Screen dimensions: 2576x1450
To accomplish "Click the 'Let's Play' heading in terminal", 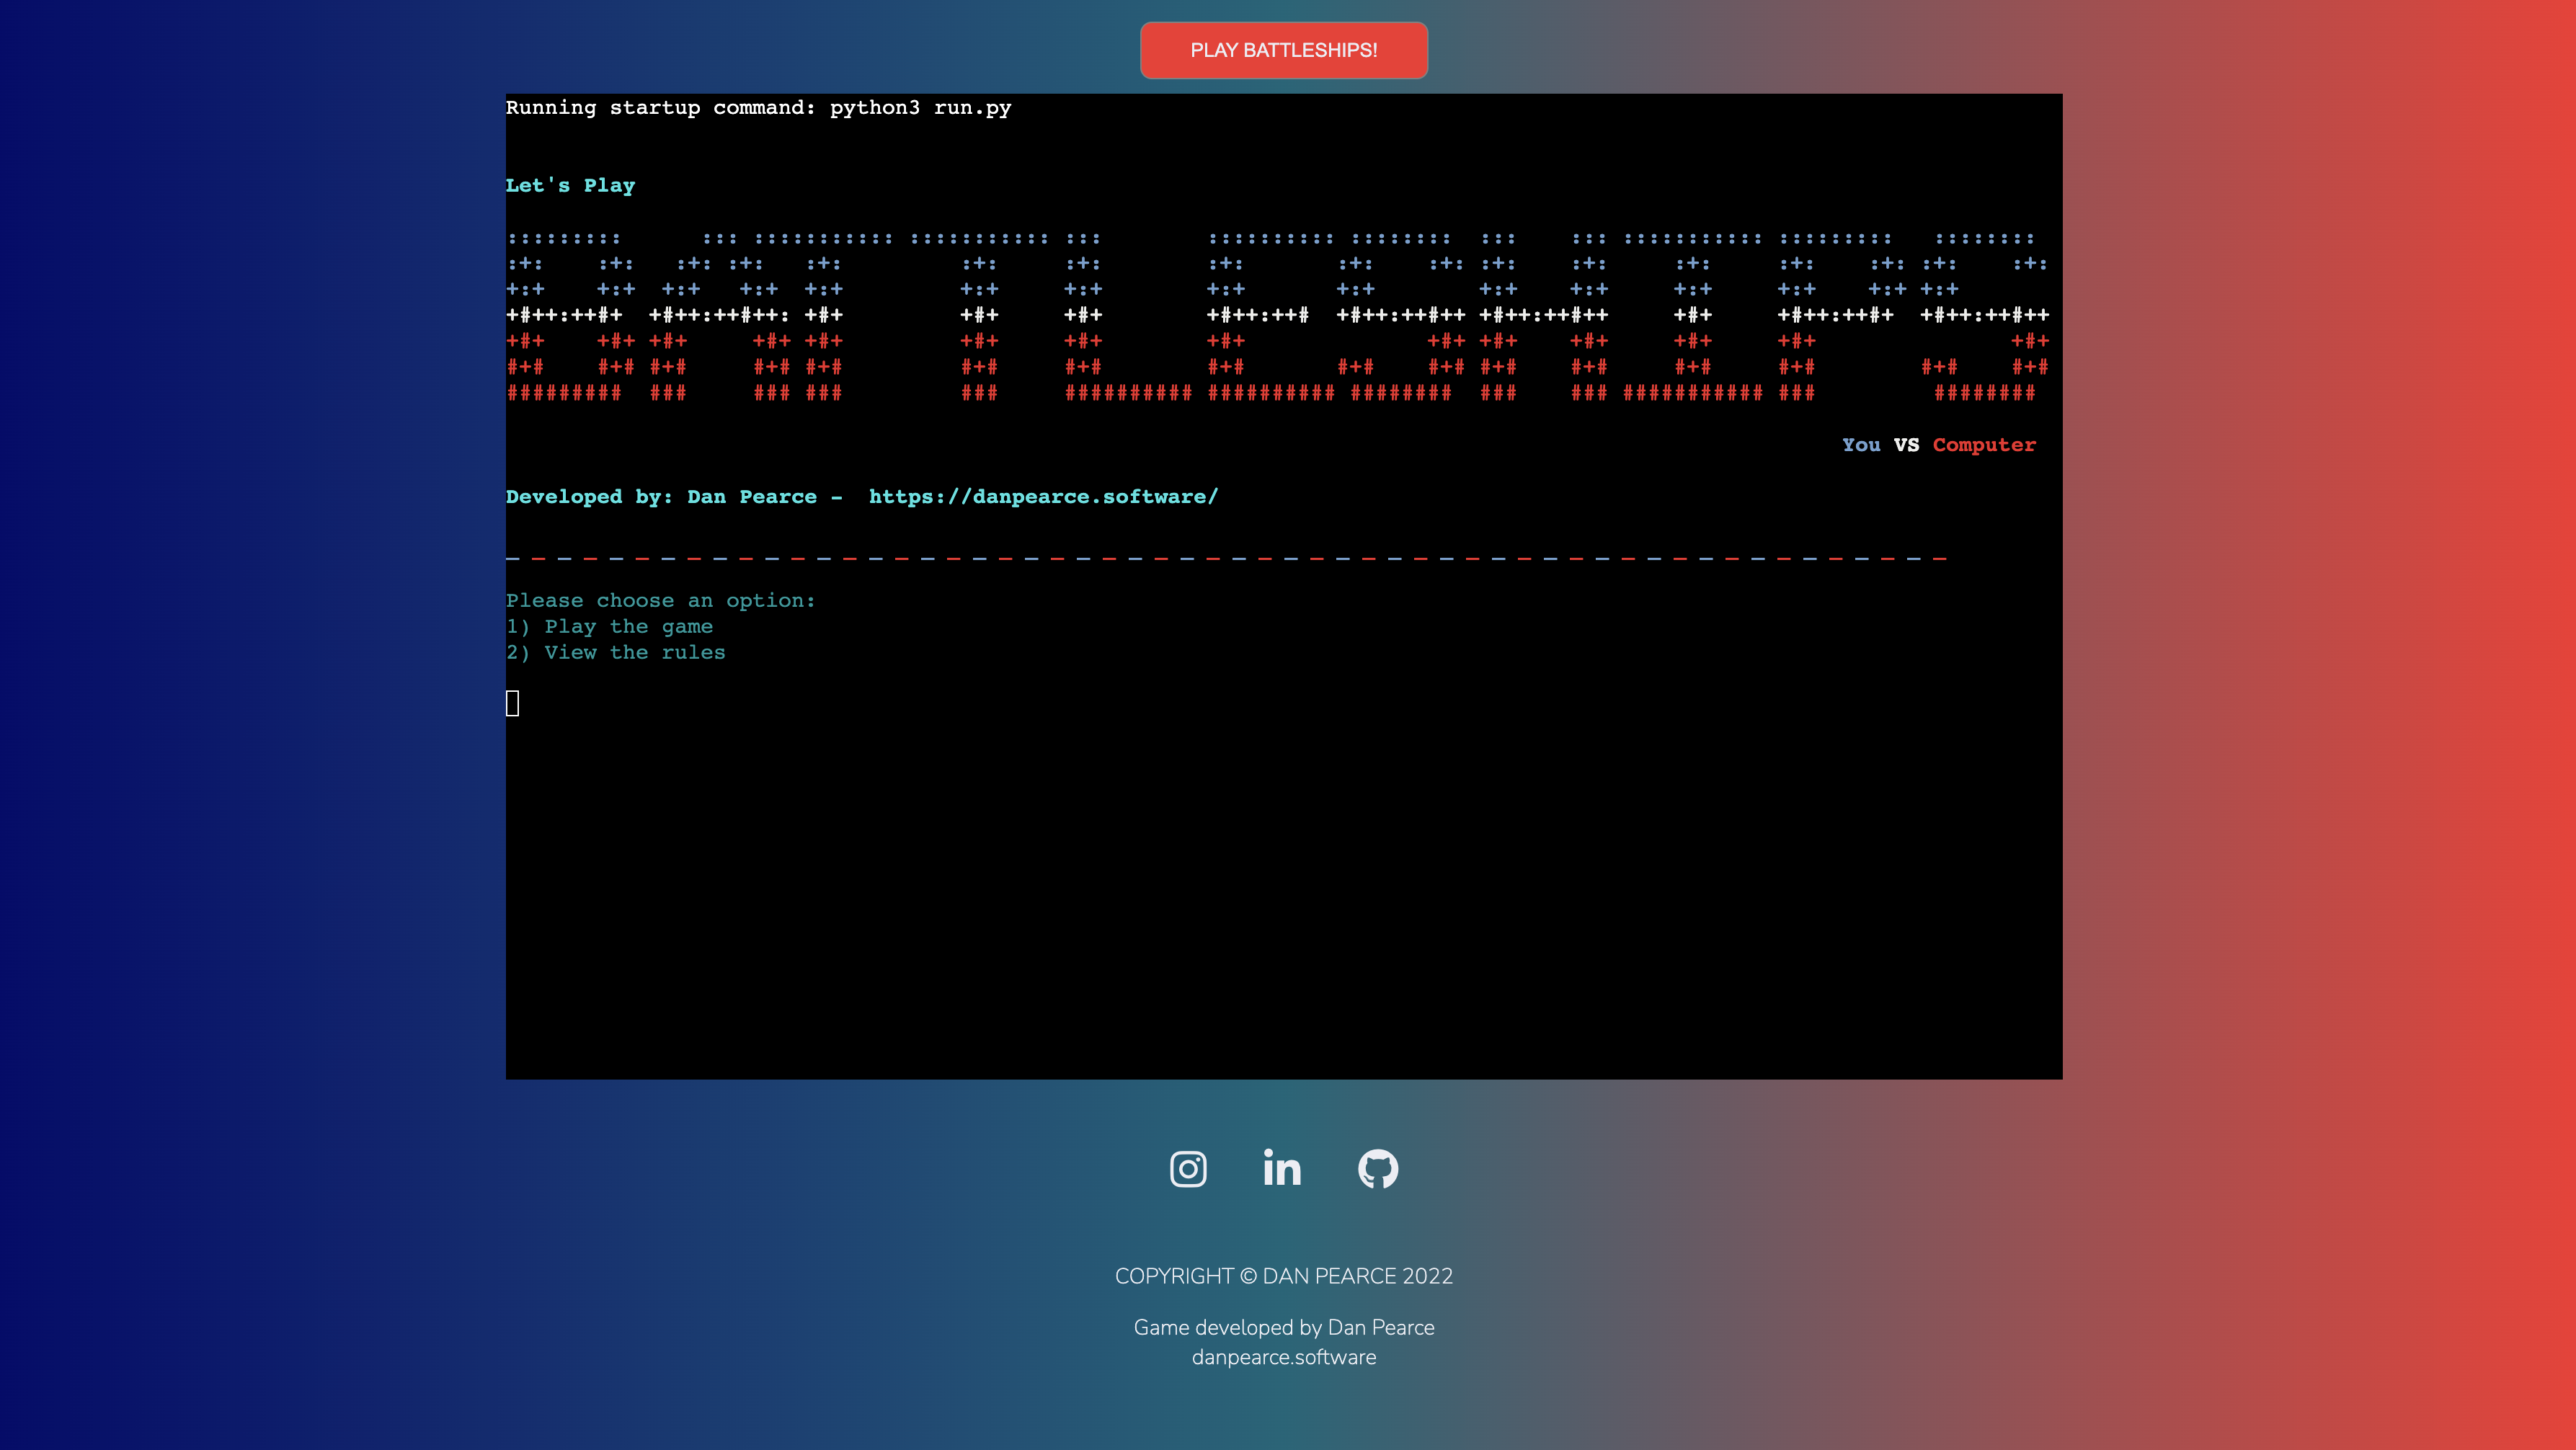I will [570, 186].
